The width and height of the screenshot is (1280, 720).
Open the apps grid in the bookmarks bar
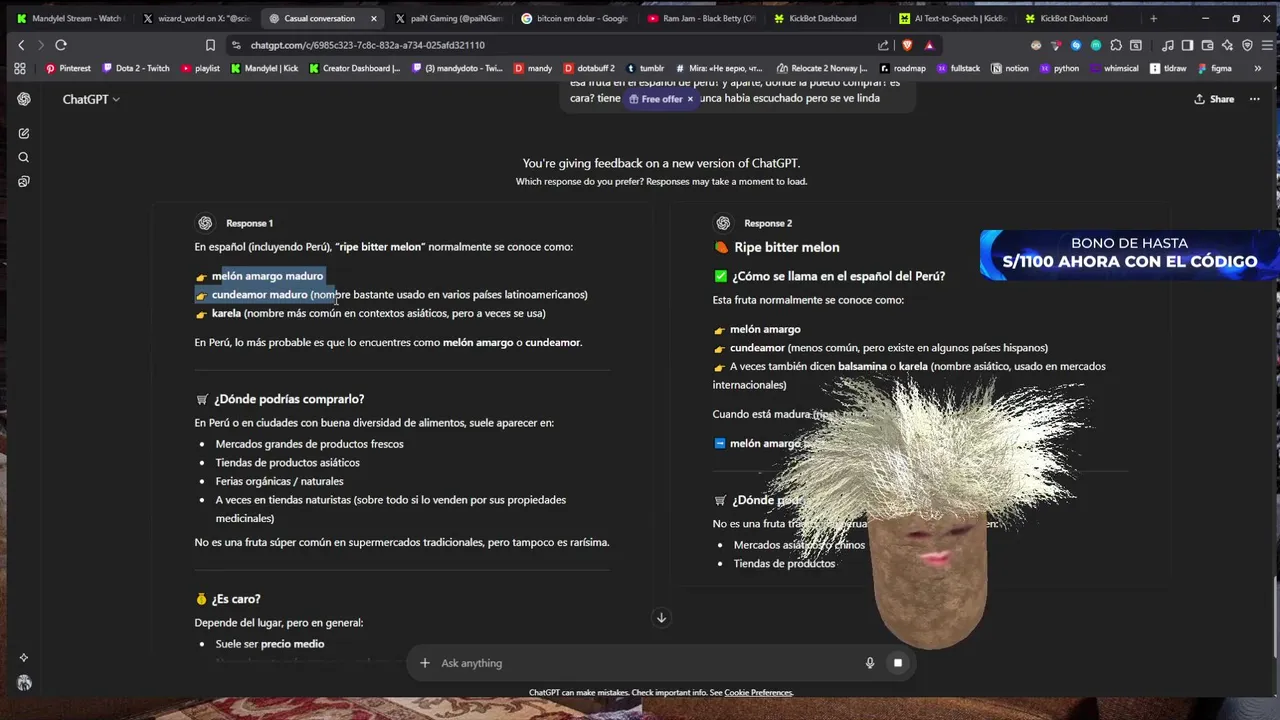click(19, 68)
